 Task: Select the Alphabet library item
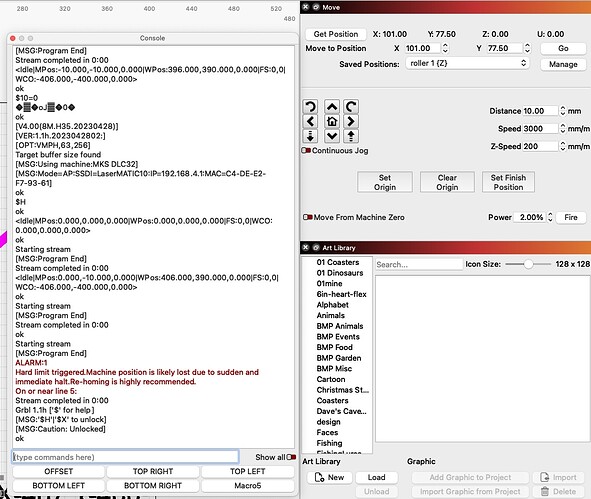tap(332, 305)
